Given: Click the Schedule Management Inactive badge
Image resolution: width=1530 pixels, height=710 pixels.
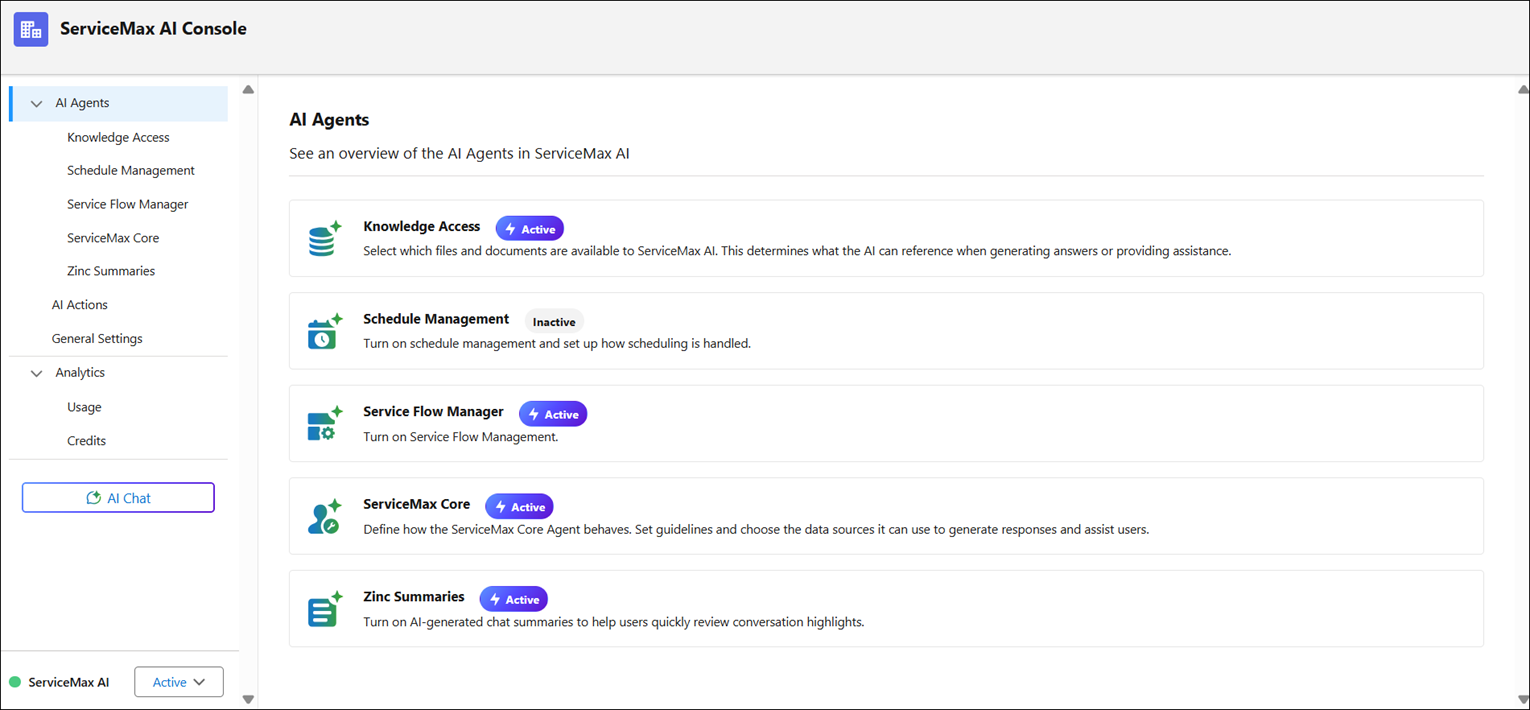Looking at the screenshot, I should [x=554, y=322].
